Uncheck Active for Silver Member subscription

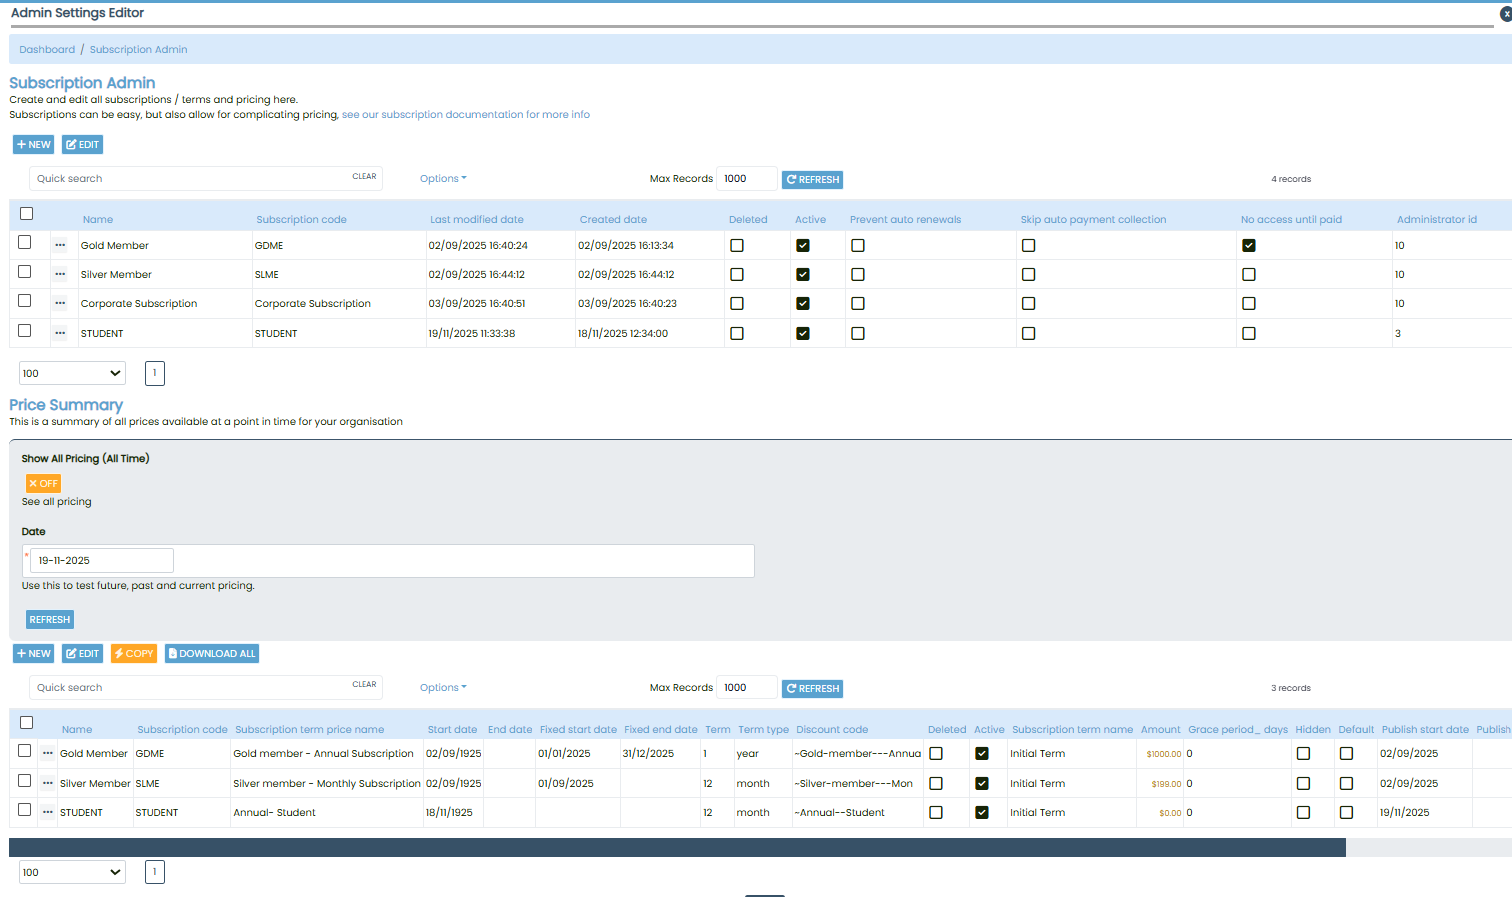tap(803, 275)
